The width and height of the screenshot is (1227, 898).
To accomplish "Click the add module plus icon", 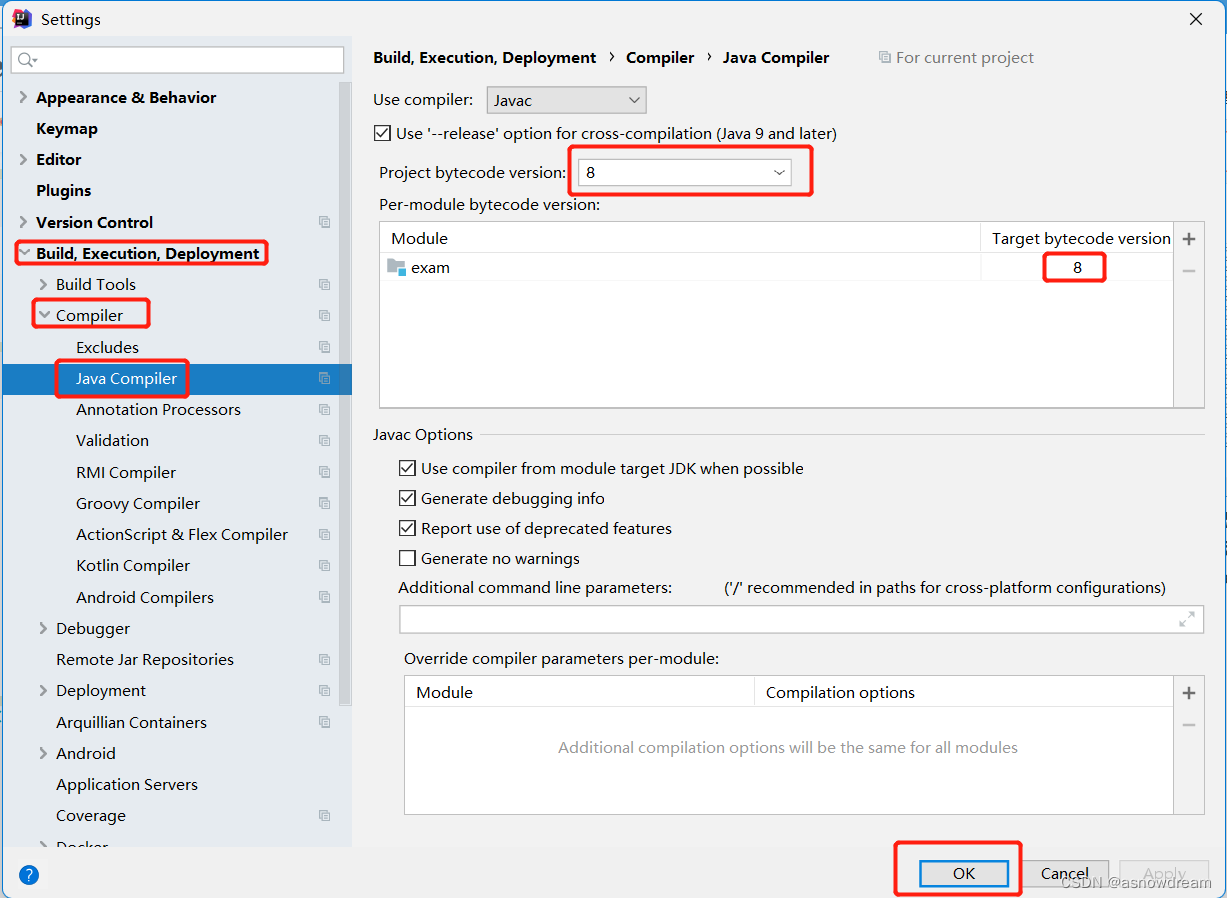I will coord(1189,239).
